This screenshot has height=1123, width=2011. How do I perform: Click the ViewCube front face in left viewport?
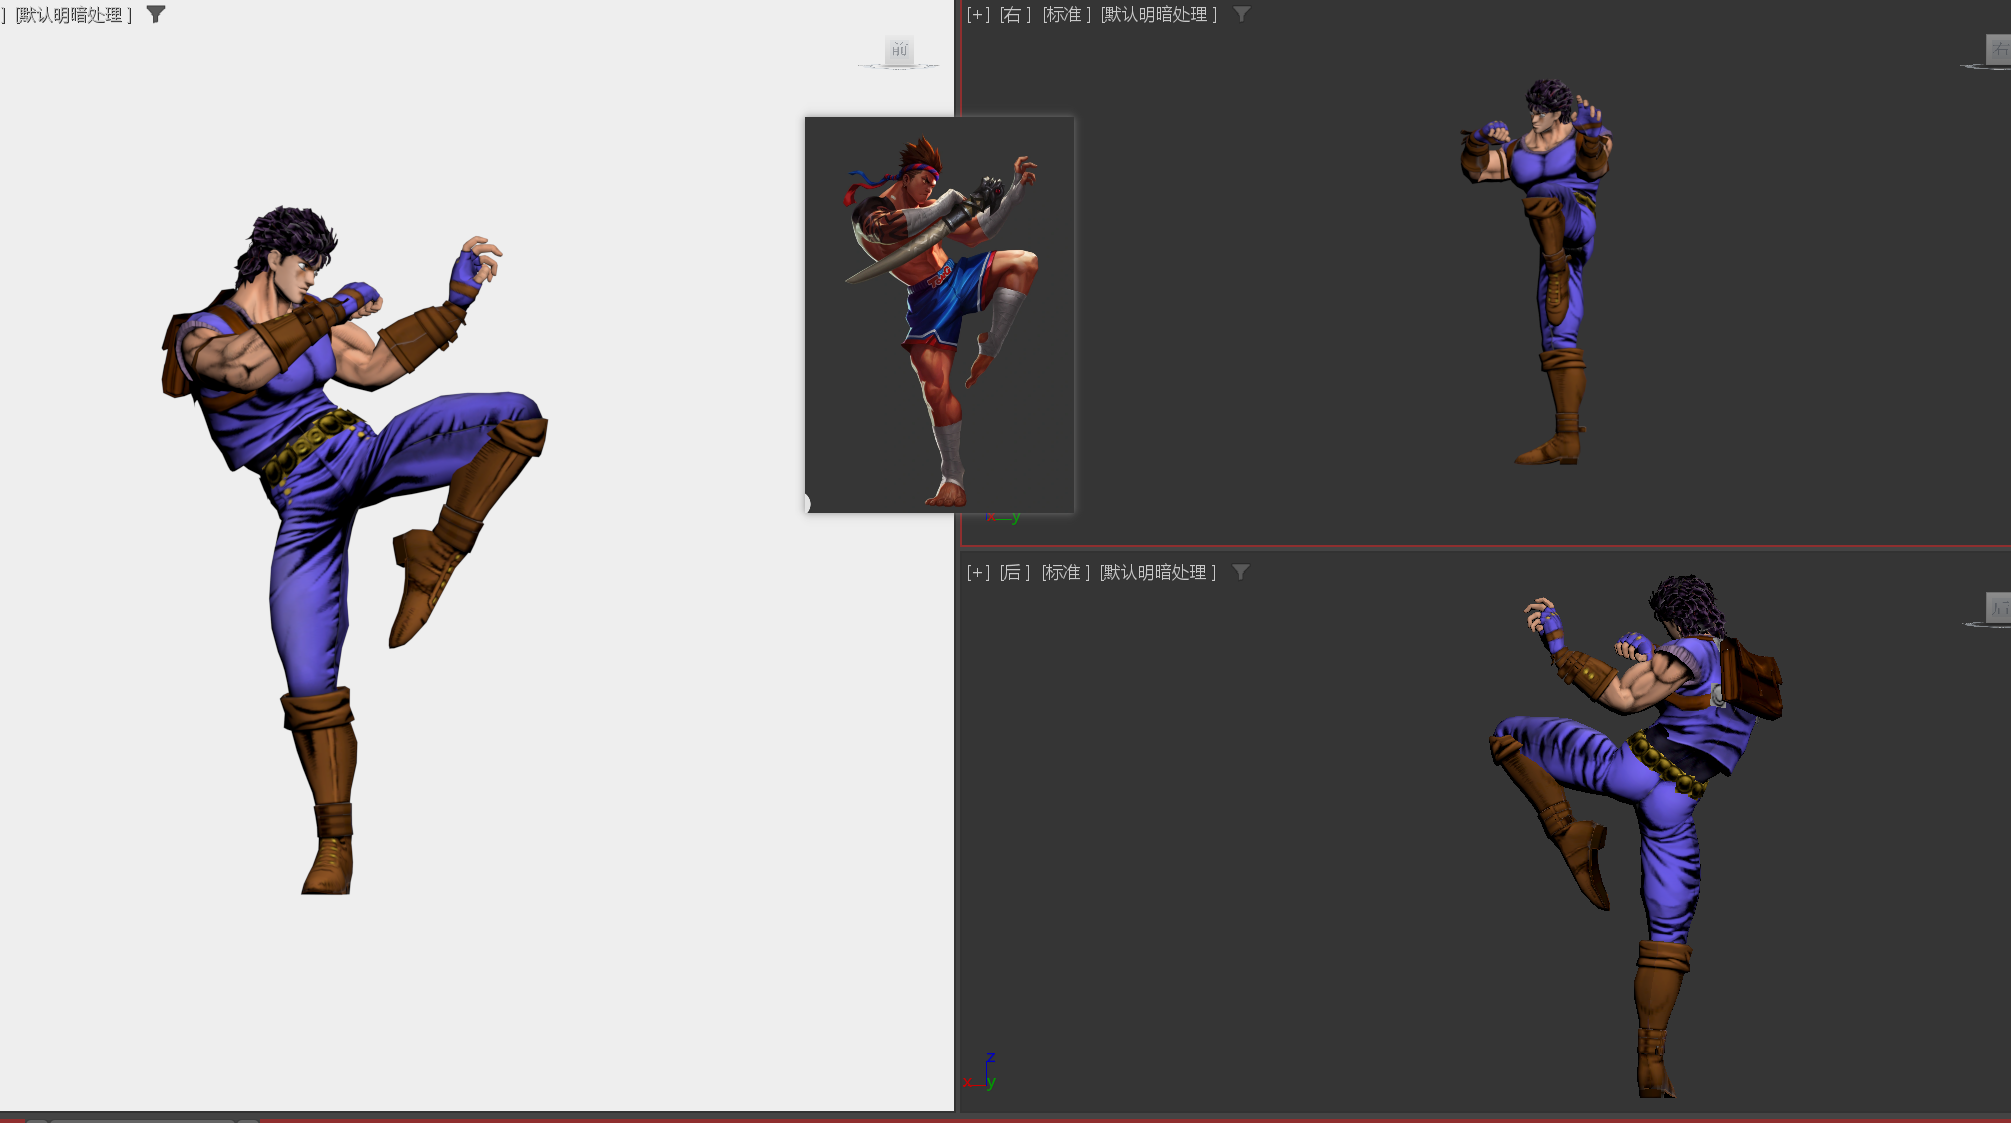pyautogui.click(x=899, y=50)
